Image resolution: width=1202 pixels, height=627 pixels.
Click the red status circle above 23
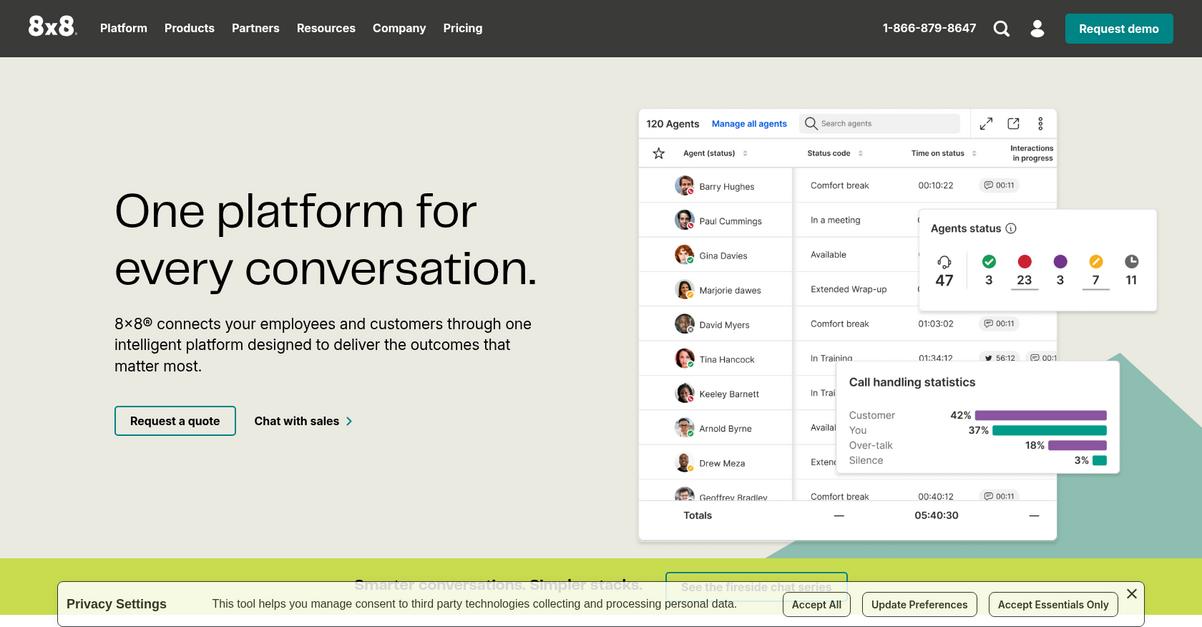click(1024, 261)
